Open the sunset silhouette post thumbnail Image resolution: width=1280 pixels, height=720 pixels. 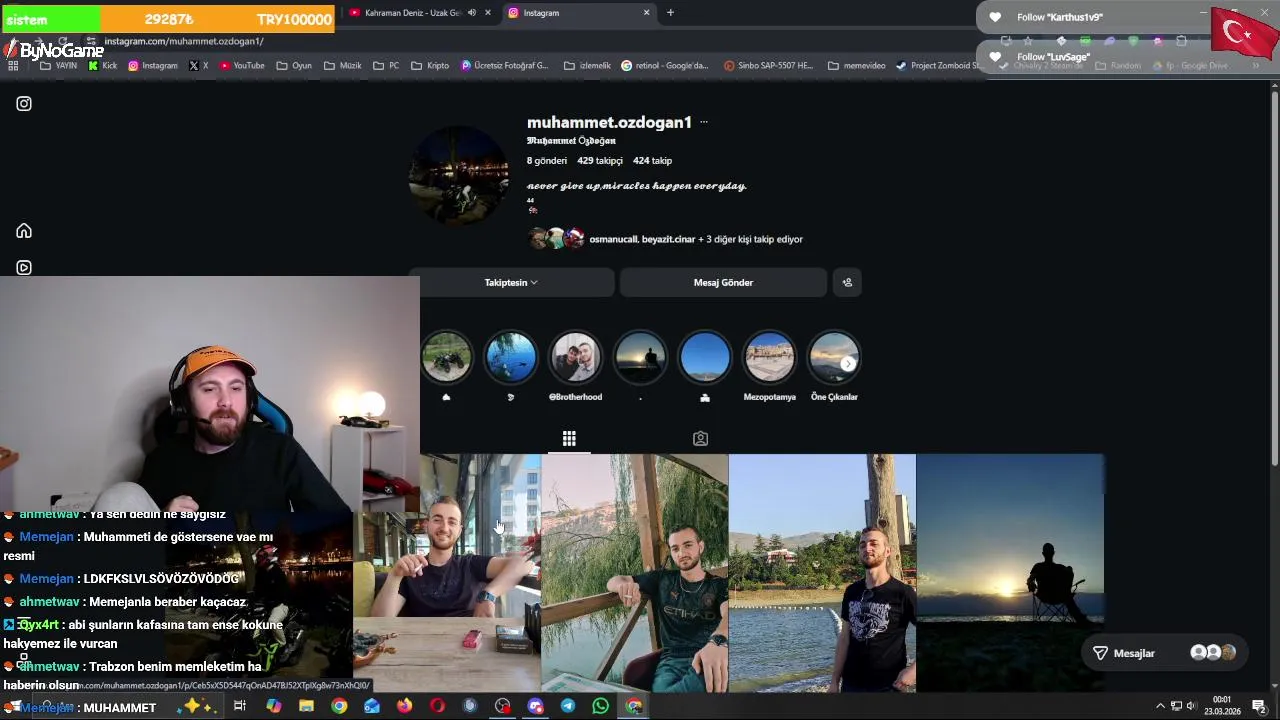[x=1010, y=573]
